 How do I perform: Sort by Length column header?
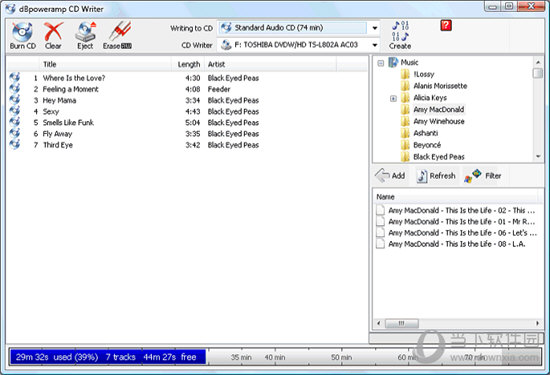coord(188,64)
